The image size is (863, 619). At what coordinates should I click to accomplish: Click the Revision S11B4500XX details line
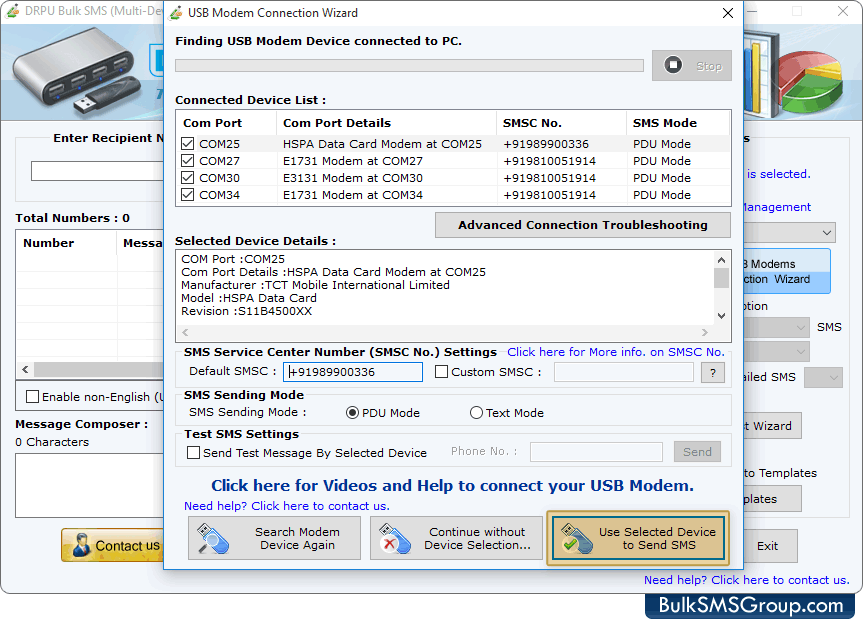click(x=247, y=311)
